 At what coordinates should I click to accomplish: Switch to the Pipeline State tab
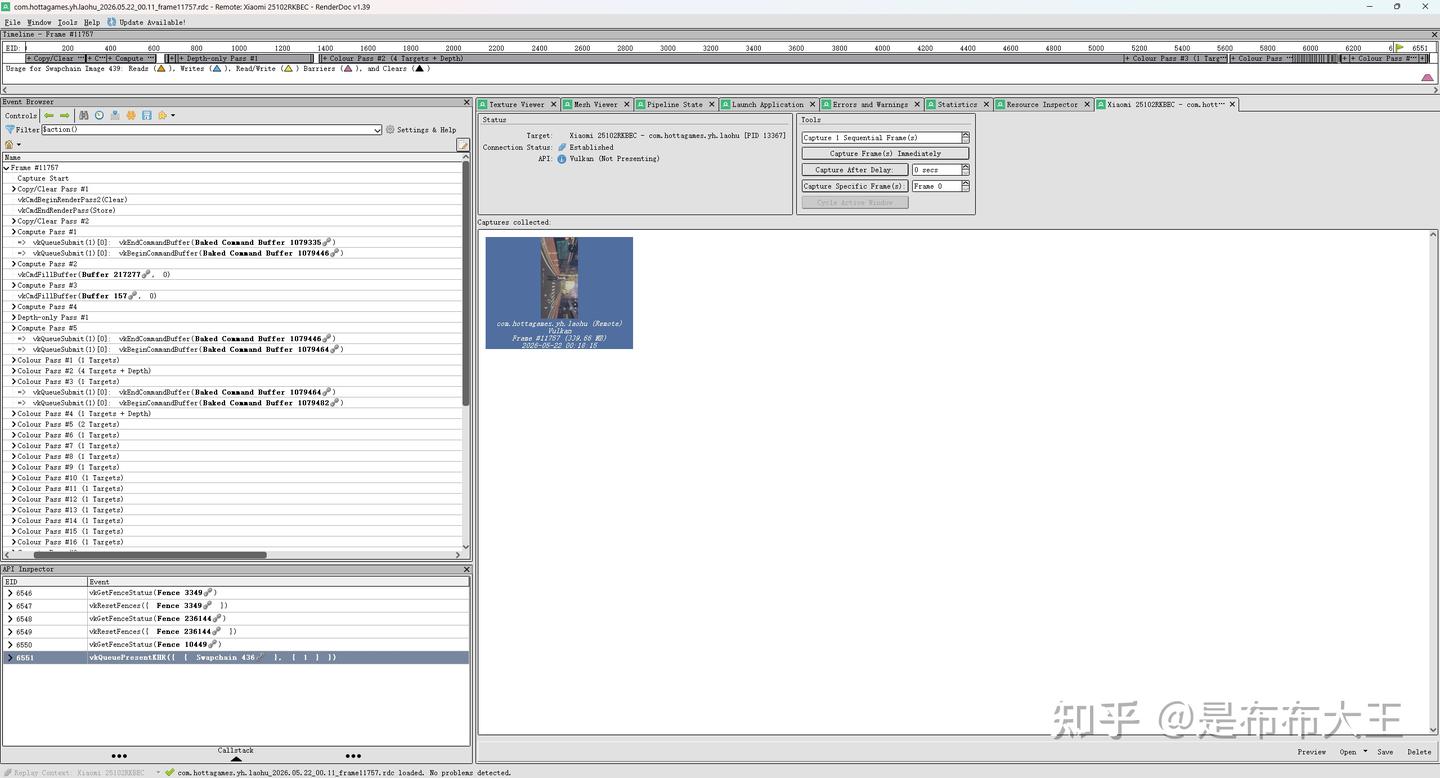(x=674, y=104)
